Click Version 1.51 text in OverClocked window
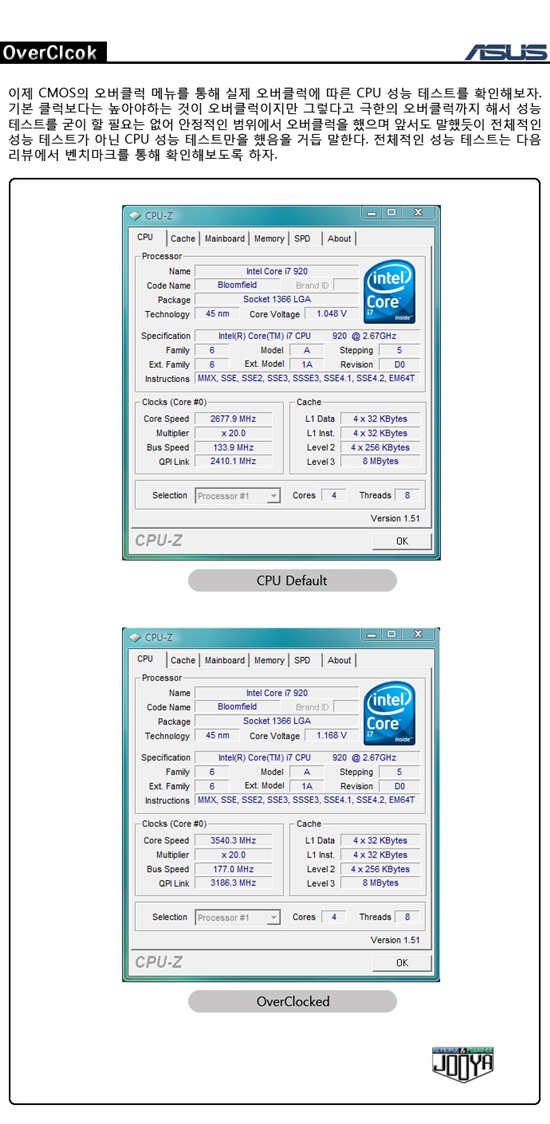This screenshot has width=550, height=1124. (x=395, y=940)
